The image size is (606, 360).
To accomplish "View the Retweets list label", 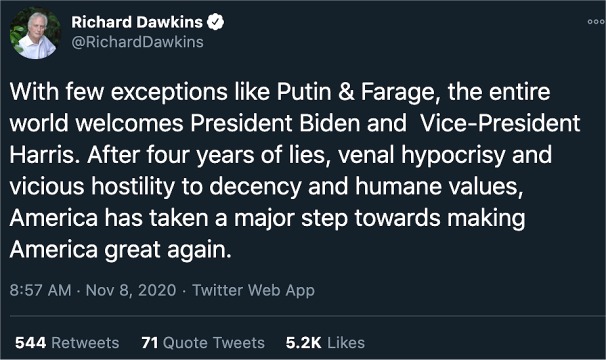I will pyautogui.click(x=85, y=343).
